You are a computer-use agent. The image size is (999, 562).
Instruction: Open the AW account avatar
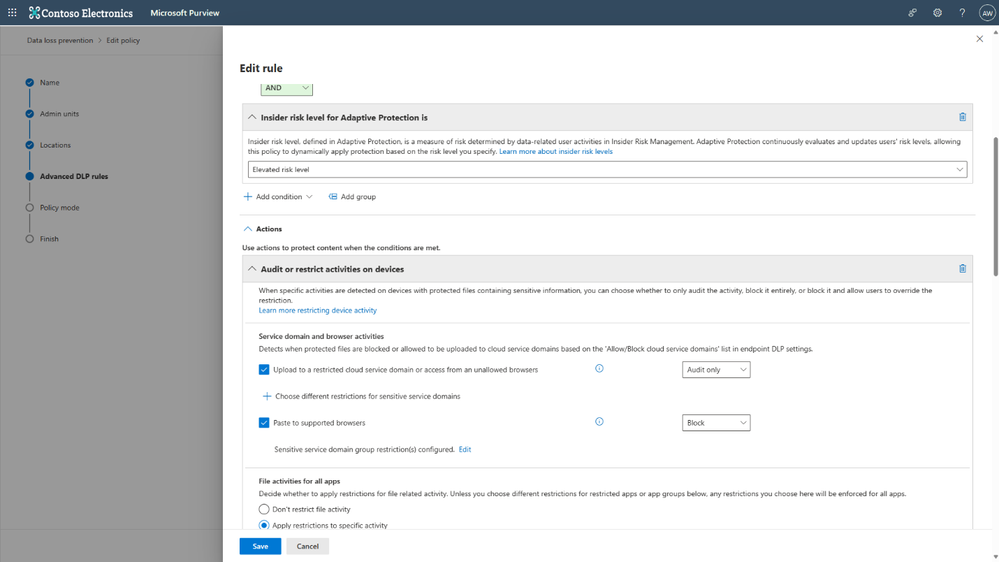tap(986, 13)
